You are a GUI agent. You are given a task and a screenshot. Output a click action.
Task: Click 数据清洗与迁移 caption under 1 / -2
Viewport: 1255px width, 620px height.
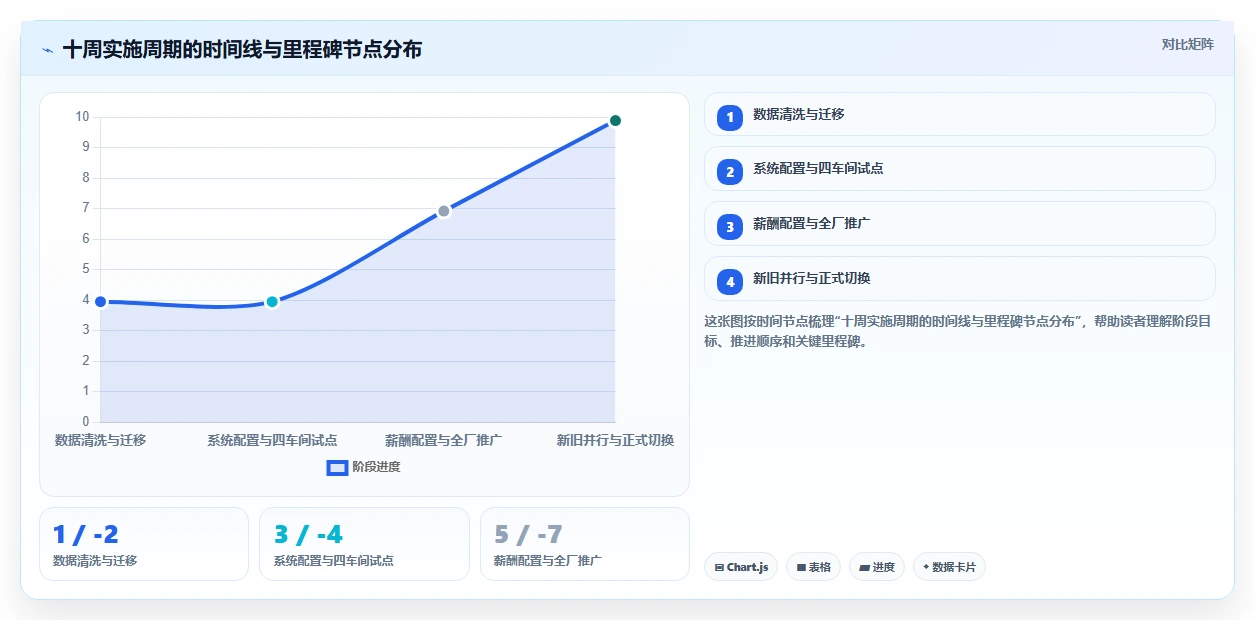95,561
